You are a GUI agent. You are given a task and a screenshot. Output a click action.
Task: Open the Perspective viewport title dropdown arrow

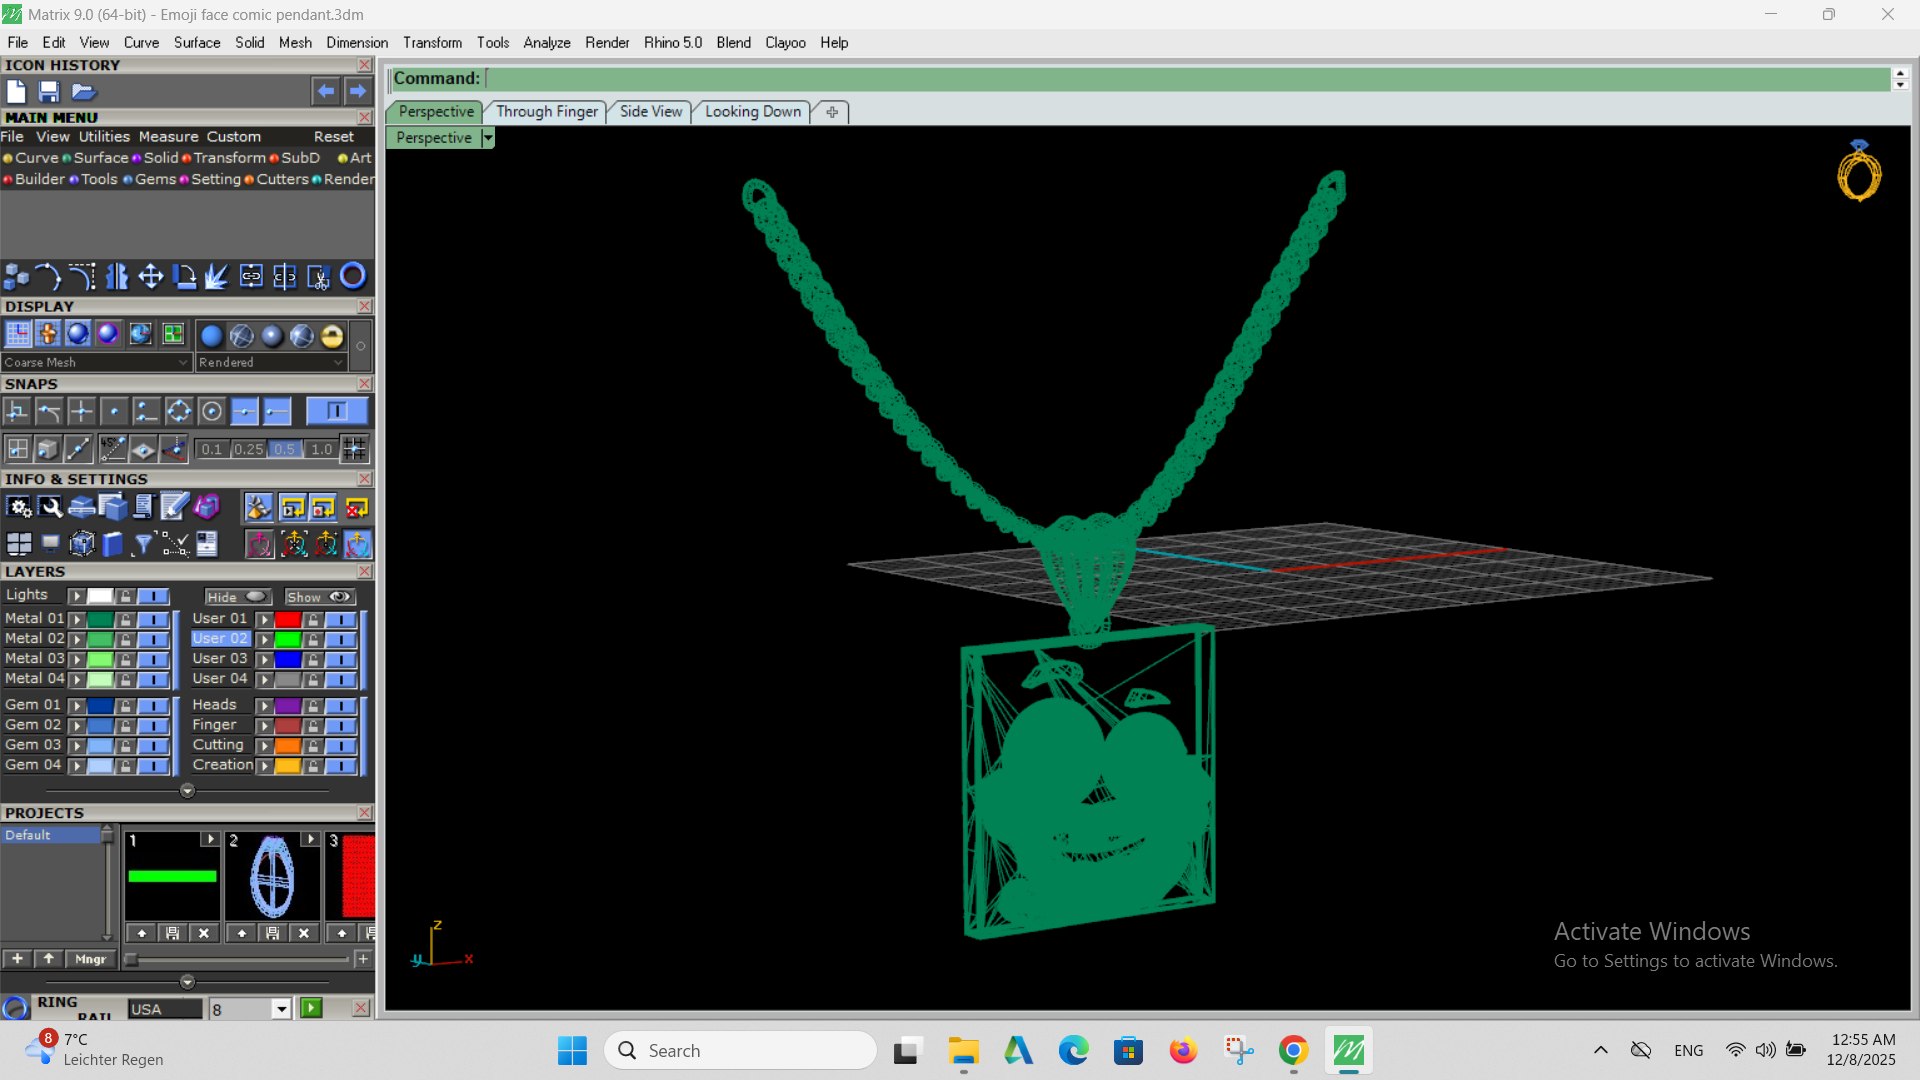pyautogui.click(x=488, y=138)
